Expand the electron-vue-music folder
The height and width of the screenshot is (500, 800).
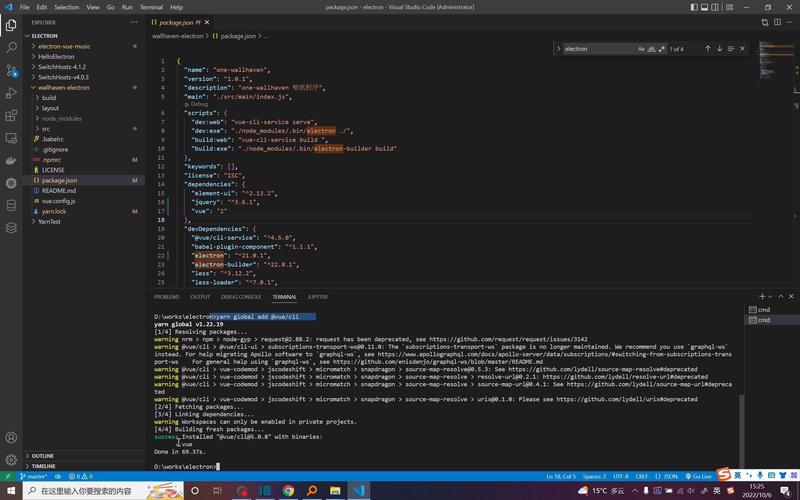pos(64,46)
